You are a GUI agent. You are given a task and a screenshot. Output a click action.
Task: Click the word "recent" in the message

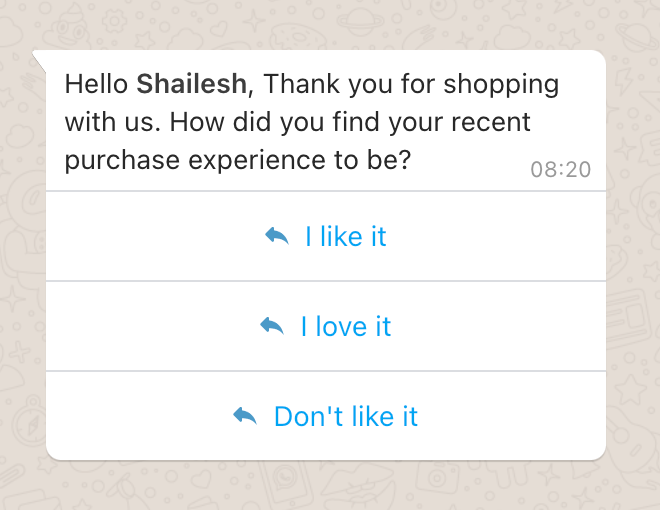coord(490,122)
